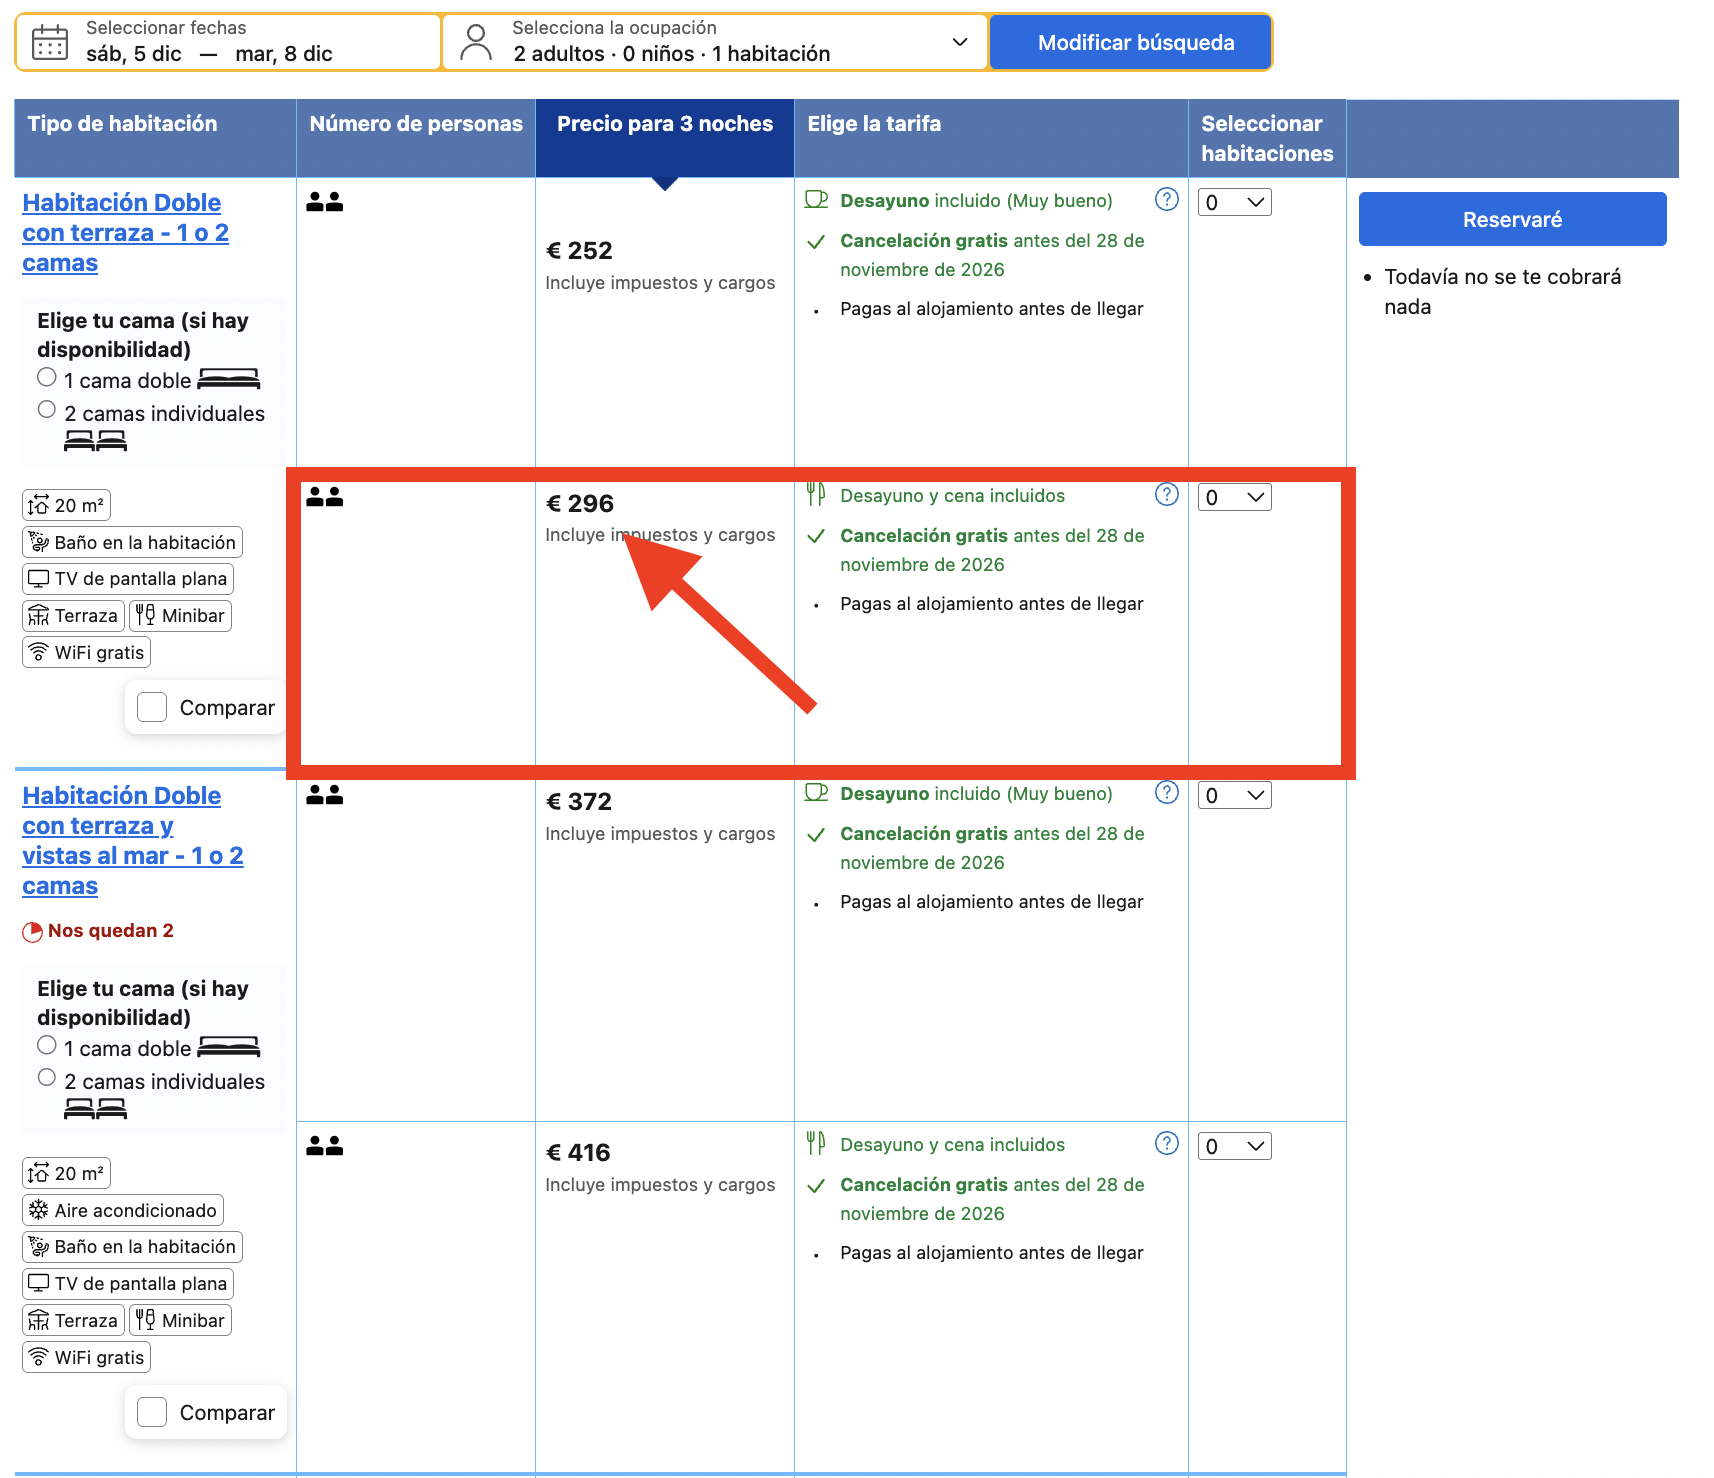Click the WiFi gratis tag in first room
1714x1478 pixels.
[x=86, y=653]
